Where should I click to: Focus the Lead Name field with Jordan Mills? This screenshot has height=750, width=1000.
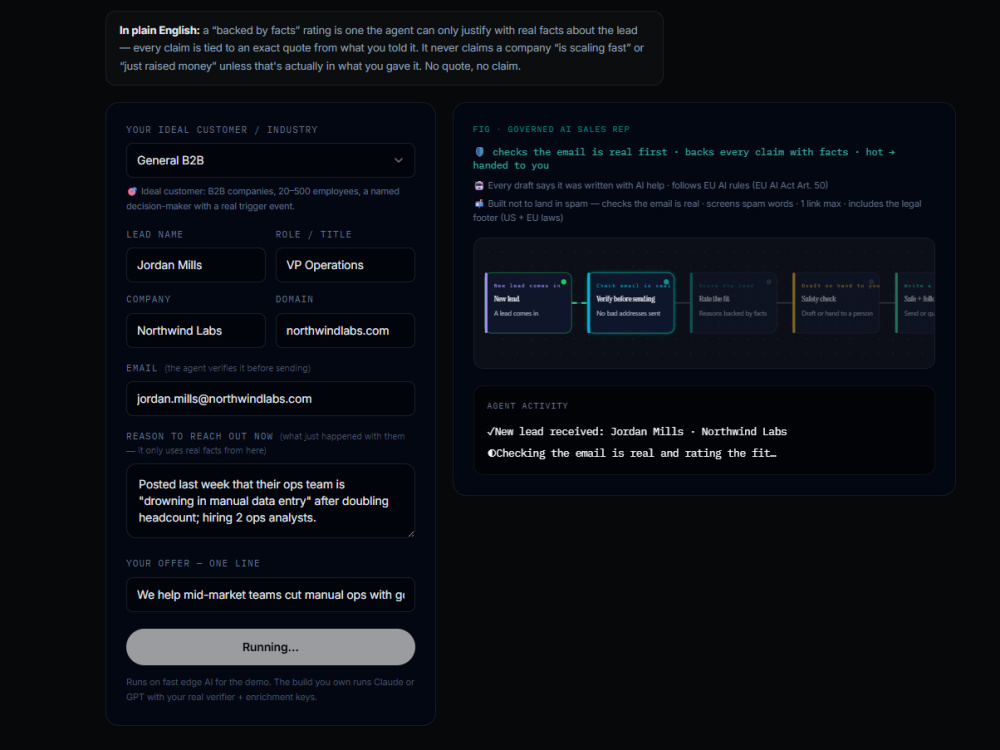[x=196, y=265]
